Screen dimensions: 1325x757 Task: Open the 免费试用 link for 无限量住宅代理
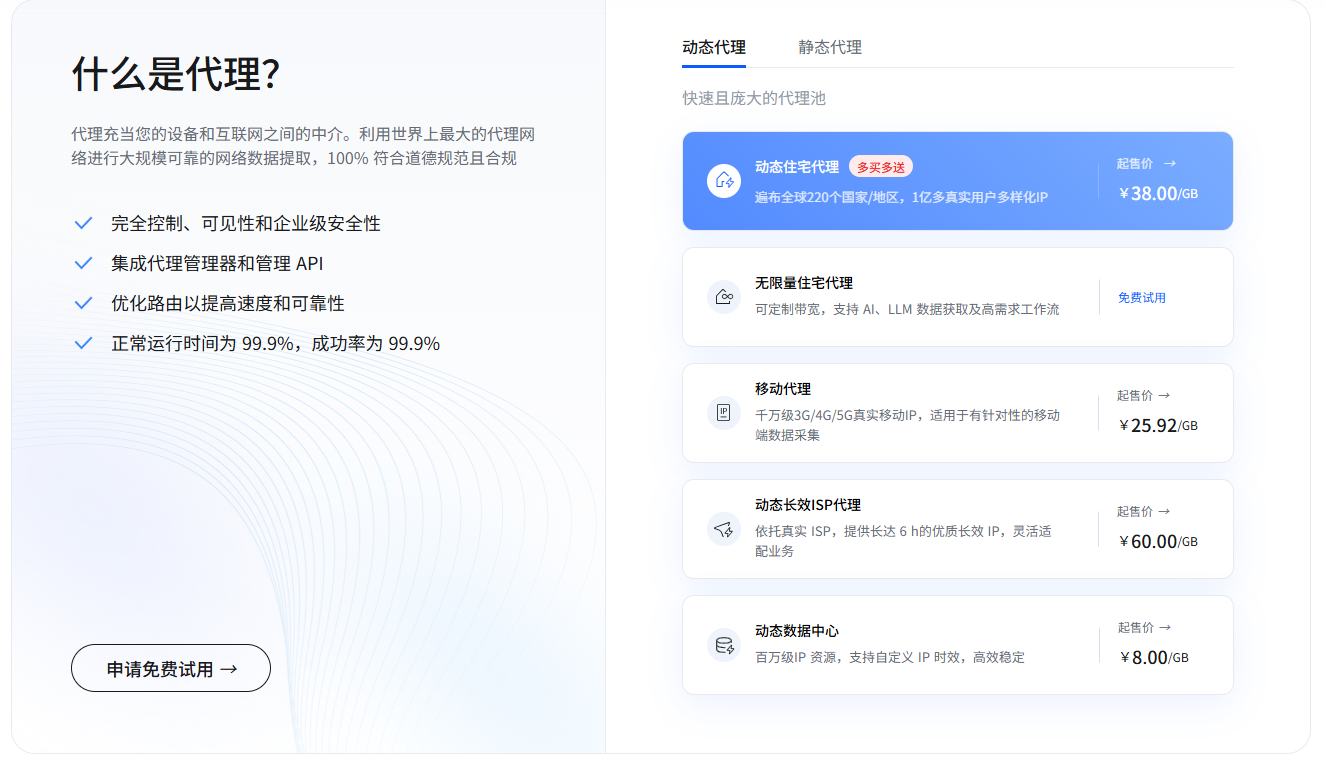pyautogui.click(x=1142, y=297)
